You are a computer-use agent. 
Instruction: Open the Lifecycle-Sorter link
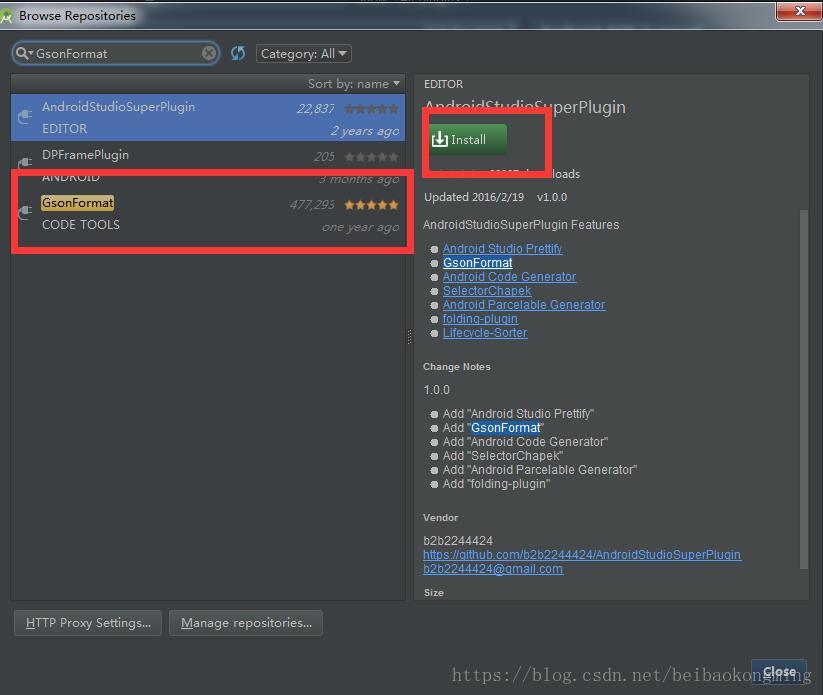485,333
